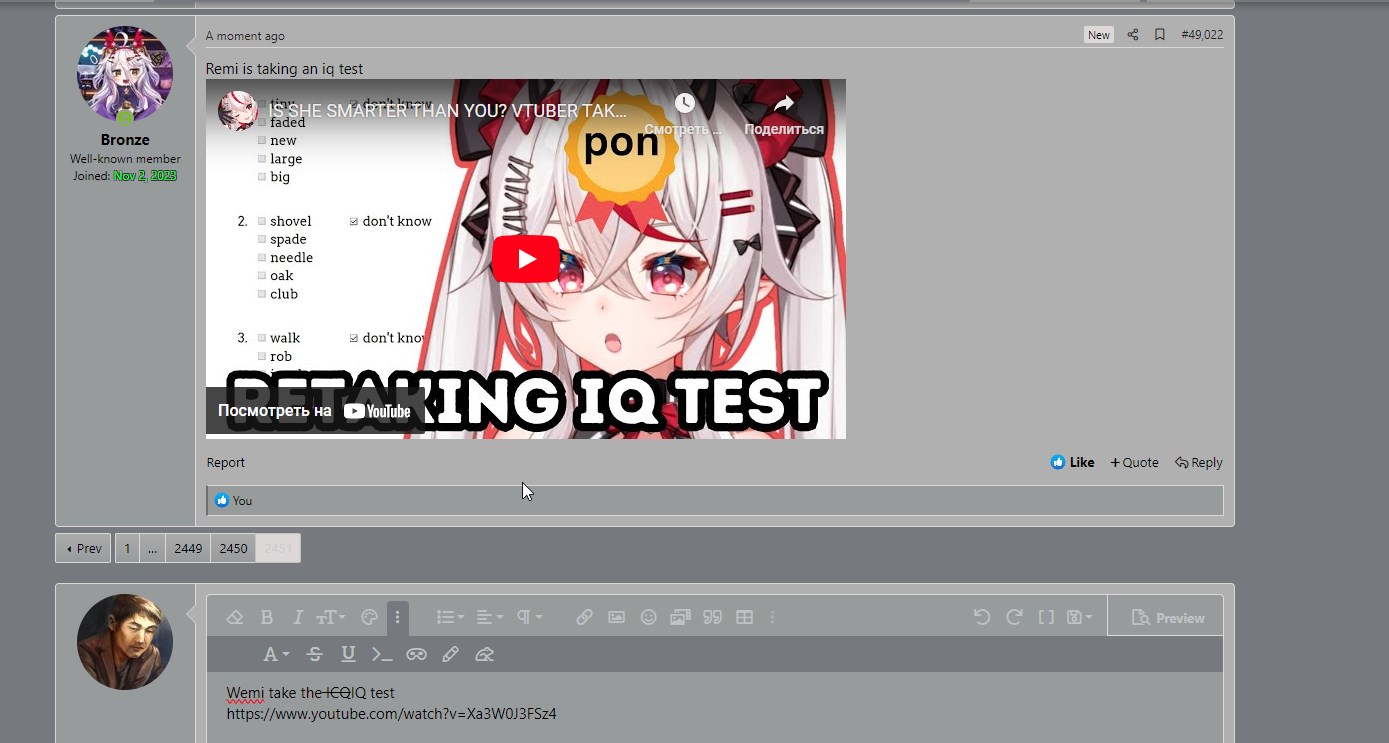Open the paragraph format dropdown
Screen dimensions: 1389x743
click(528, 618)
